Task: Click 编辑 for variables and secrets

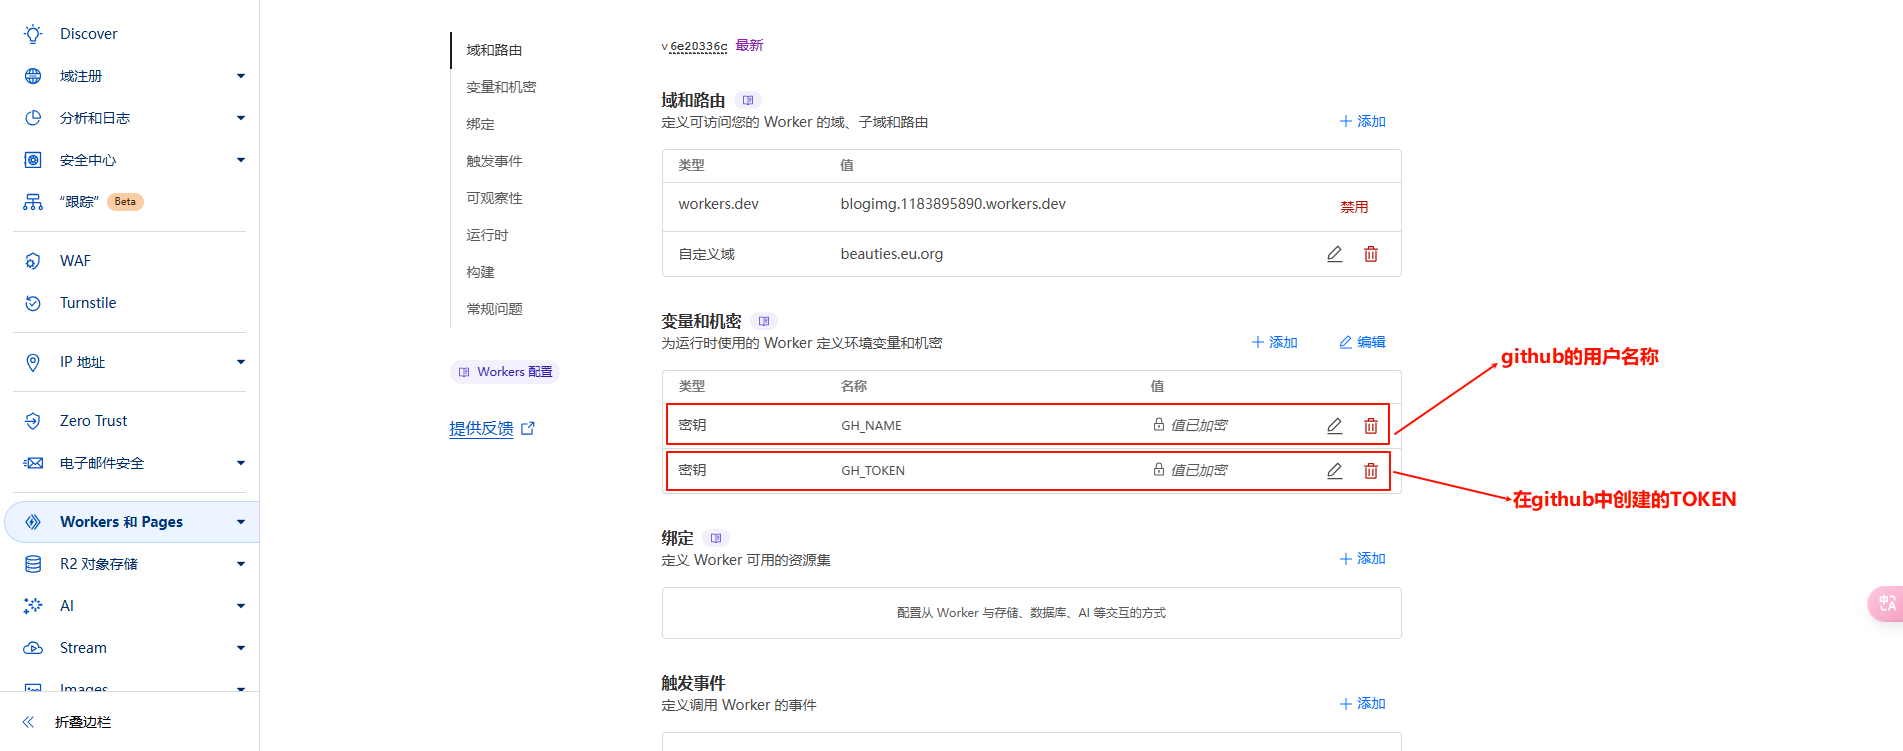Action: click(x=1362, y=342)
